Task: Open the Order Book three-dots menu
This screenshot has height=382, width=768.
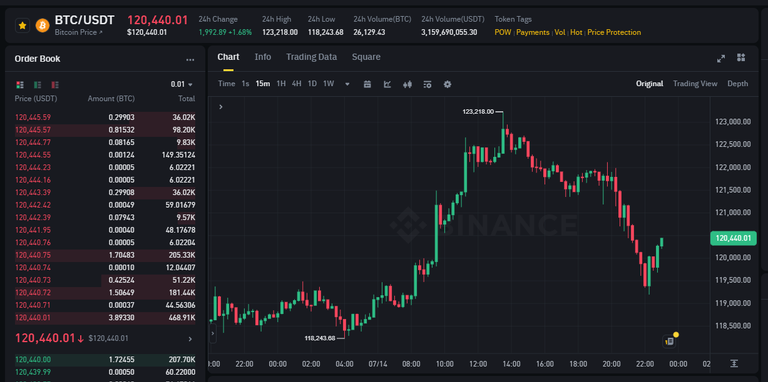Action: point(190,60)
